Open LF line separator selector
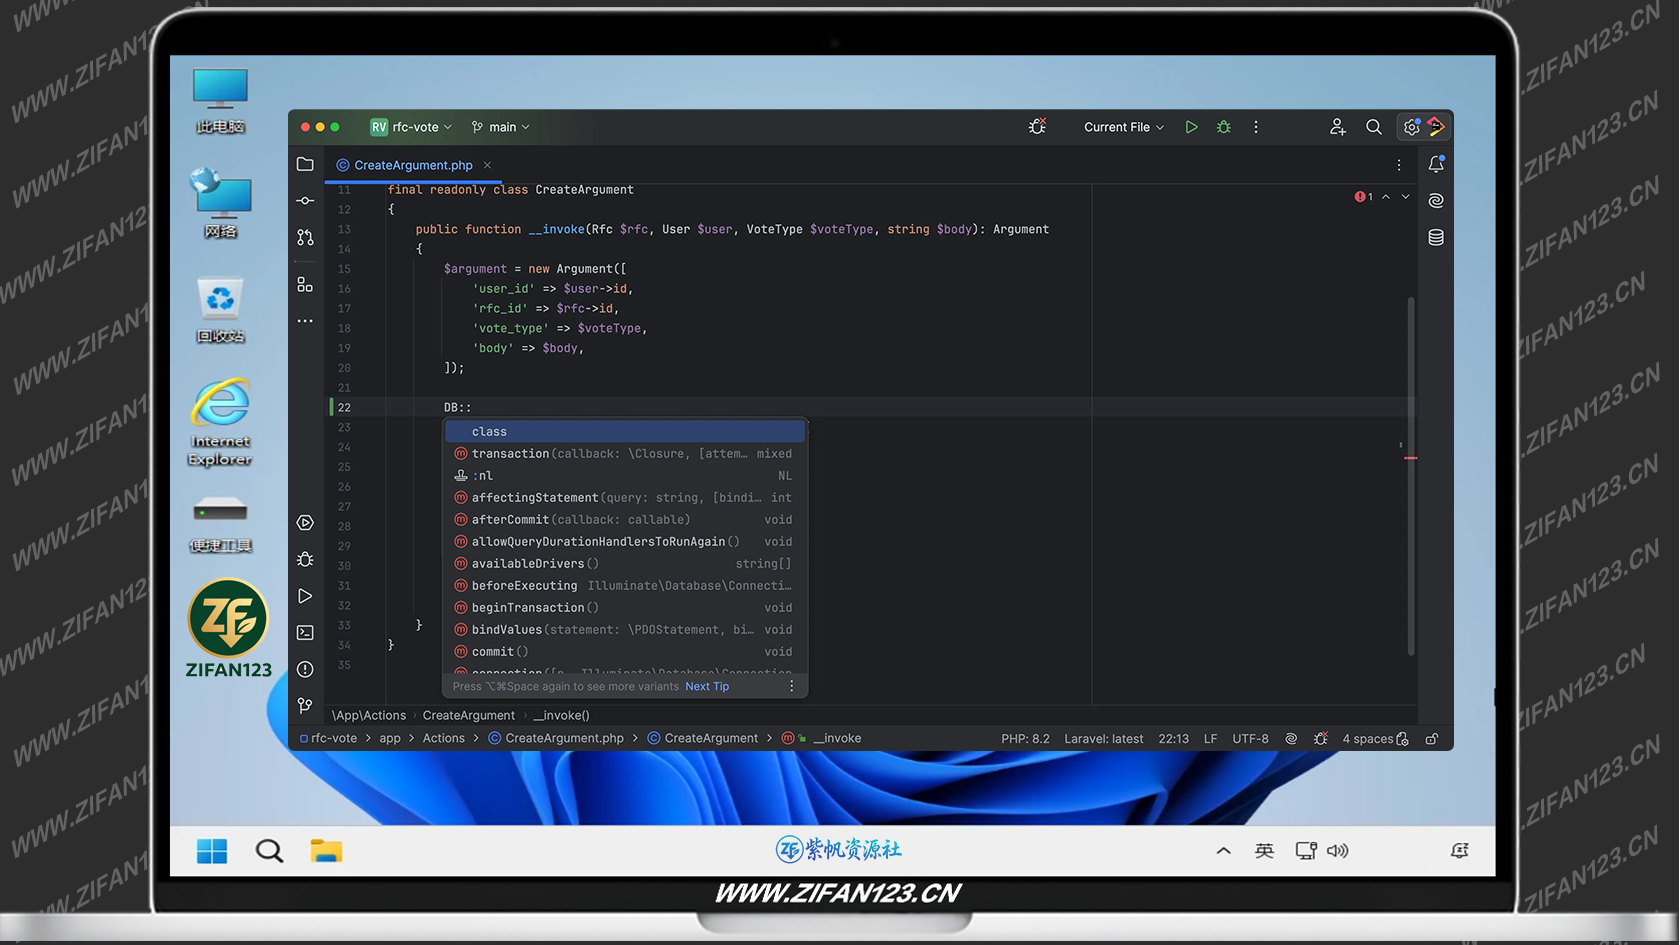The height and width of the screenshot is (945, 1680). [1210, 739]
